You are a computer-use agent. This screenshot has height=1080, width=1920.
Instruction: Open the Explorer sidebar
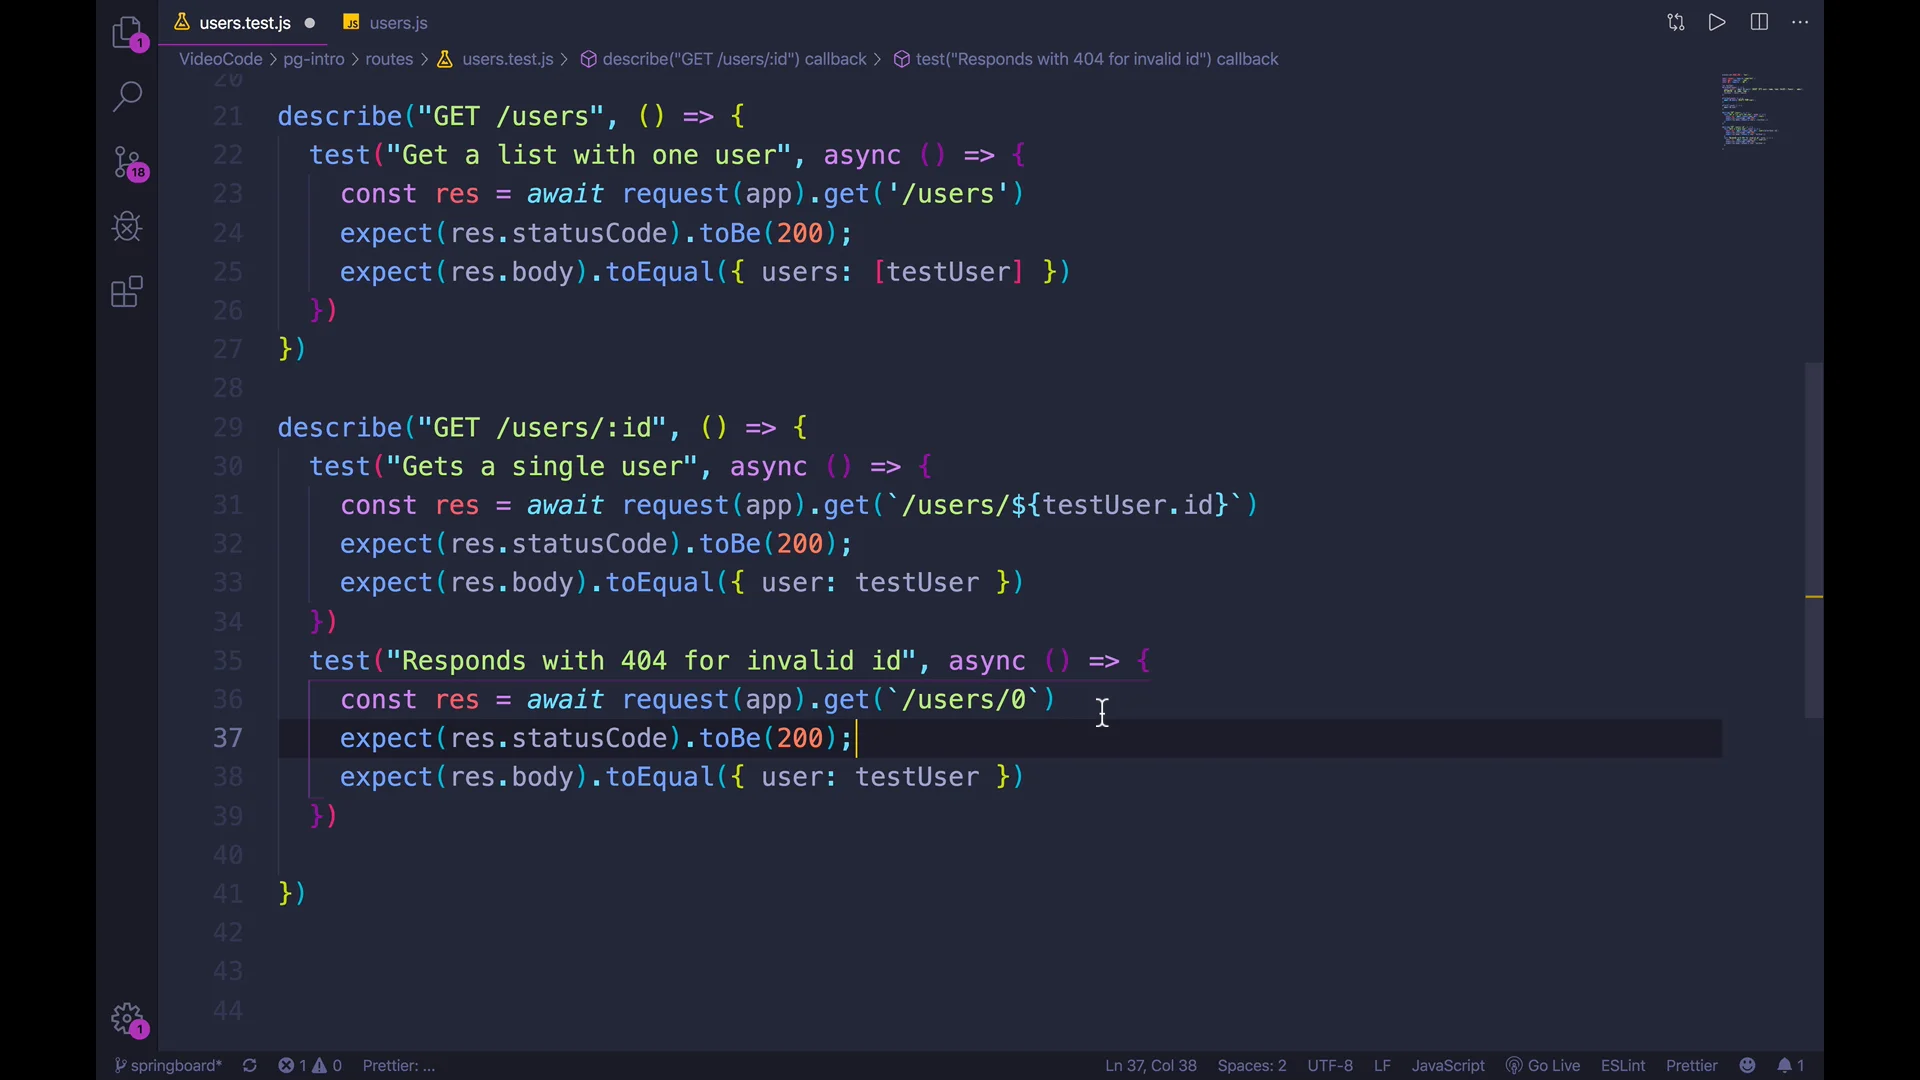[x=128, y=32]
